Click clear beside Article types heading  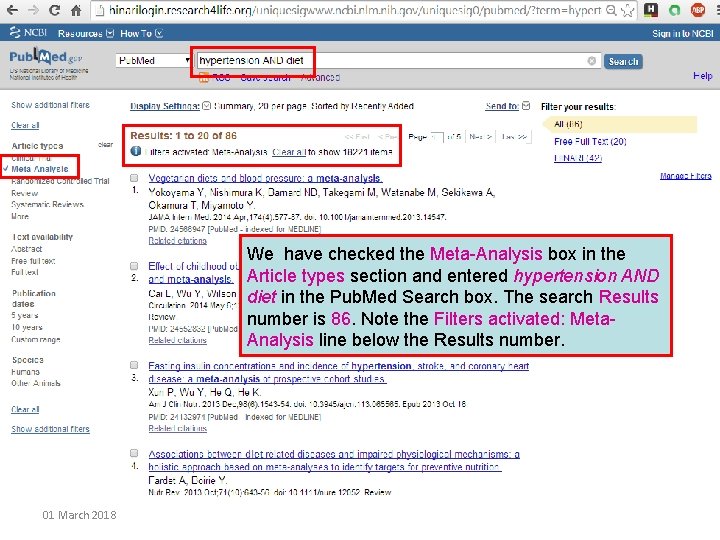pyautogui.click(x=106, y=145)
